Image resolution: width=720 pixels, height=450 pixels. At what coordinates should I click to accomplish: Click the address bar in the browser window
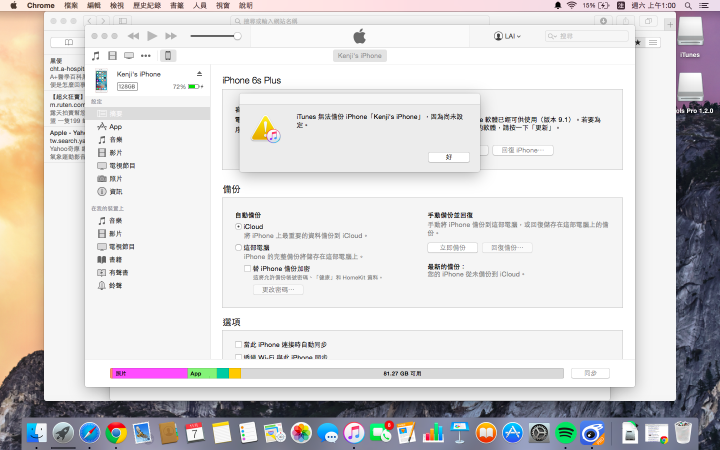(360, 21)
